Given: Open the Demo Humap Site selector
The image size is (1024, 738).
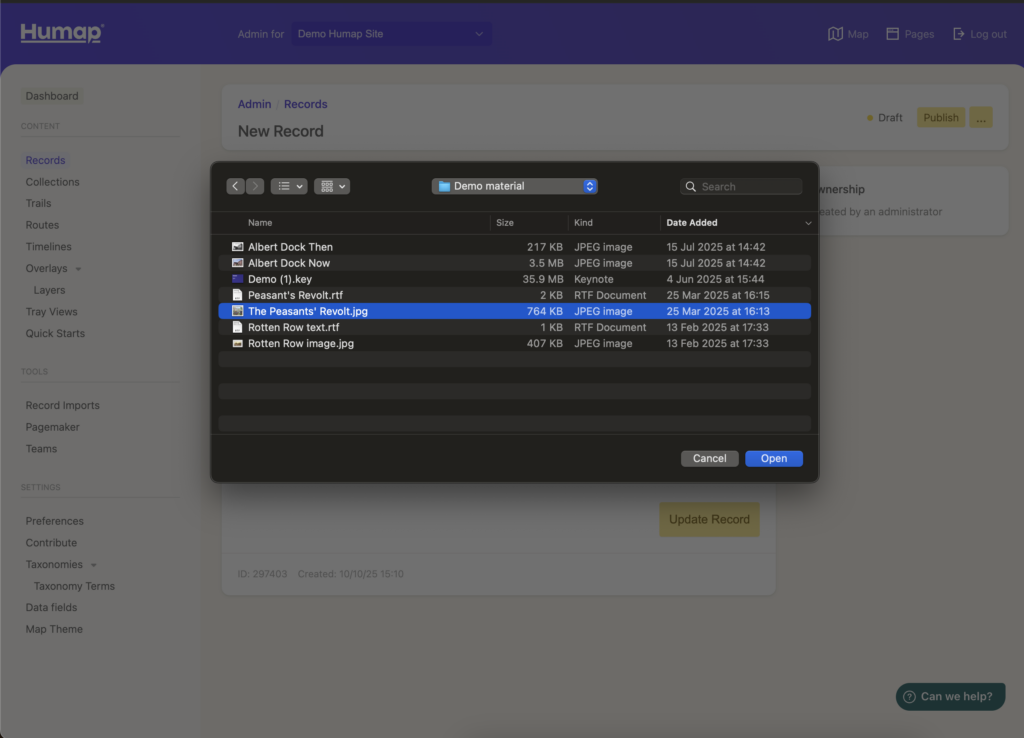Looking at the screenshot, I should point(390,33).
